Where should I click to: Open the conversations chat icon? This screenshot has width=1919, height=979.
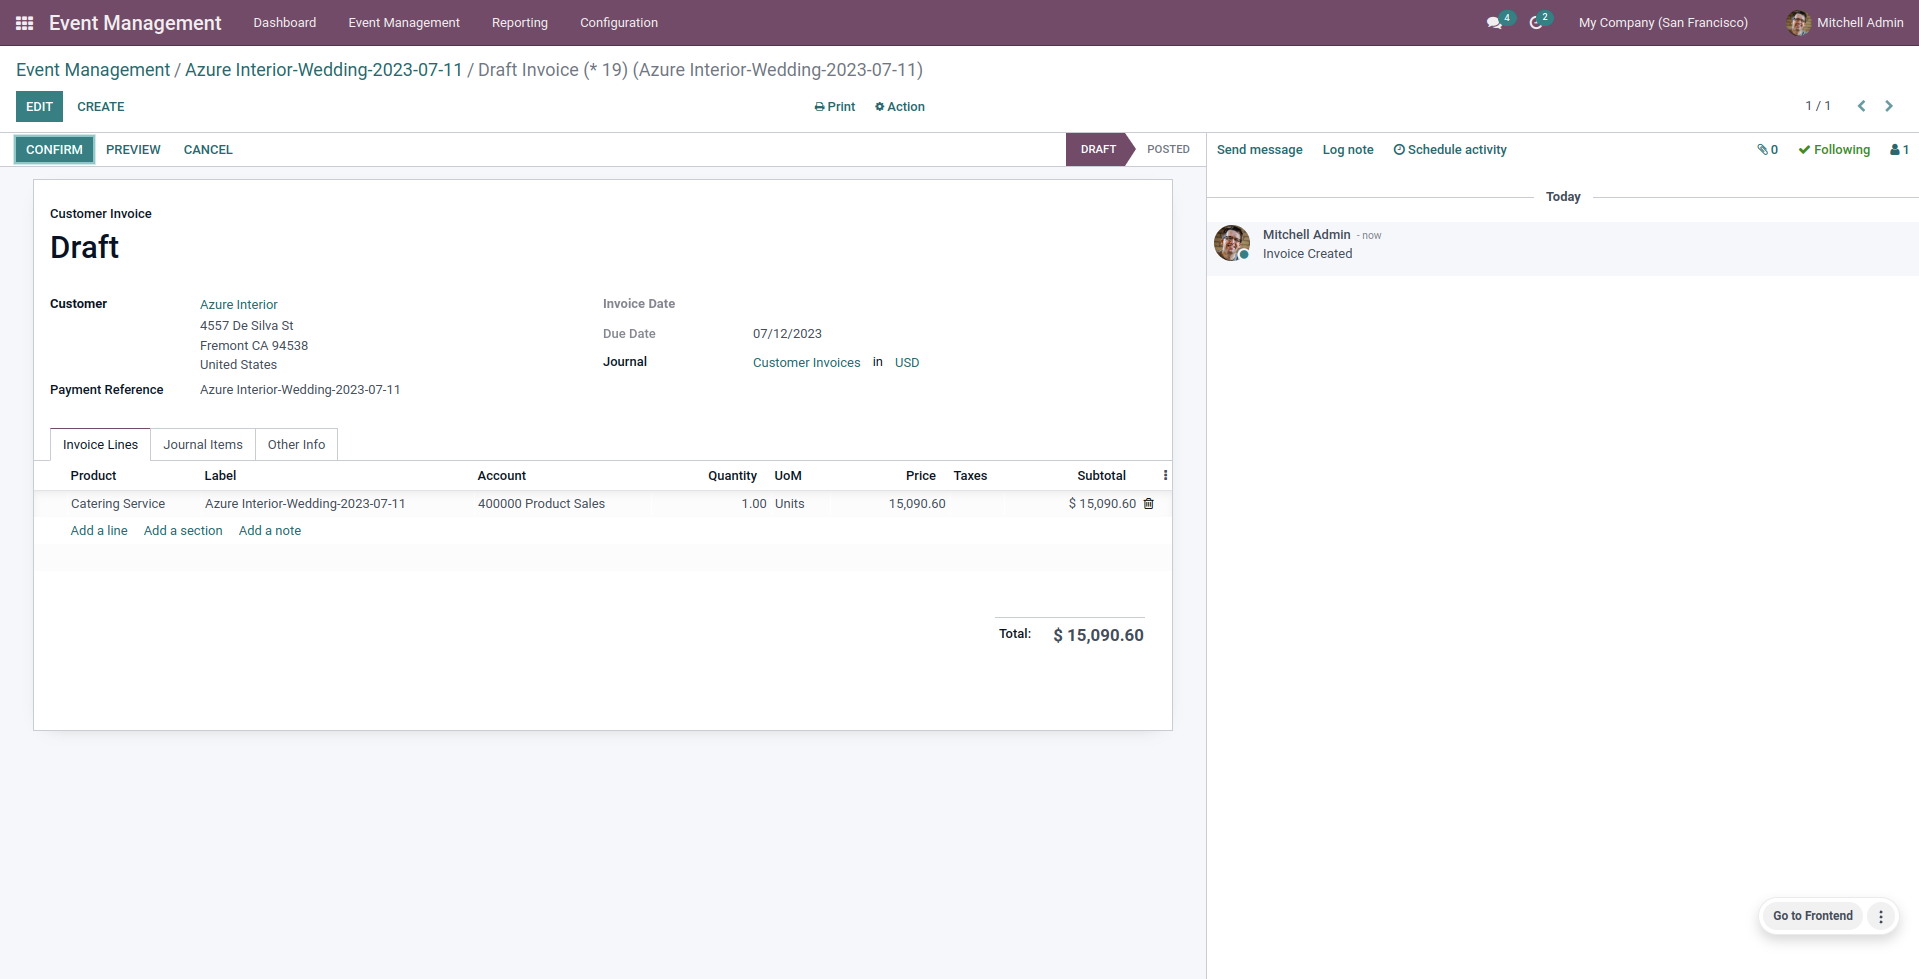[1495, 22]
